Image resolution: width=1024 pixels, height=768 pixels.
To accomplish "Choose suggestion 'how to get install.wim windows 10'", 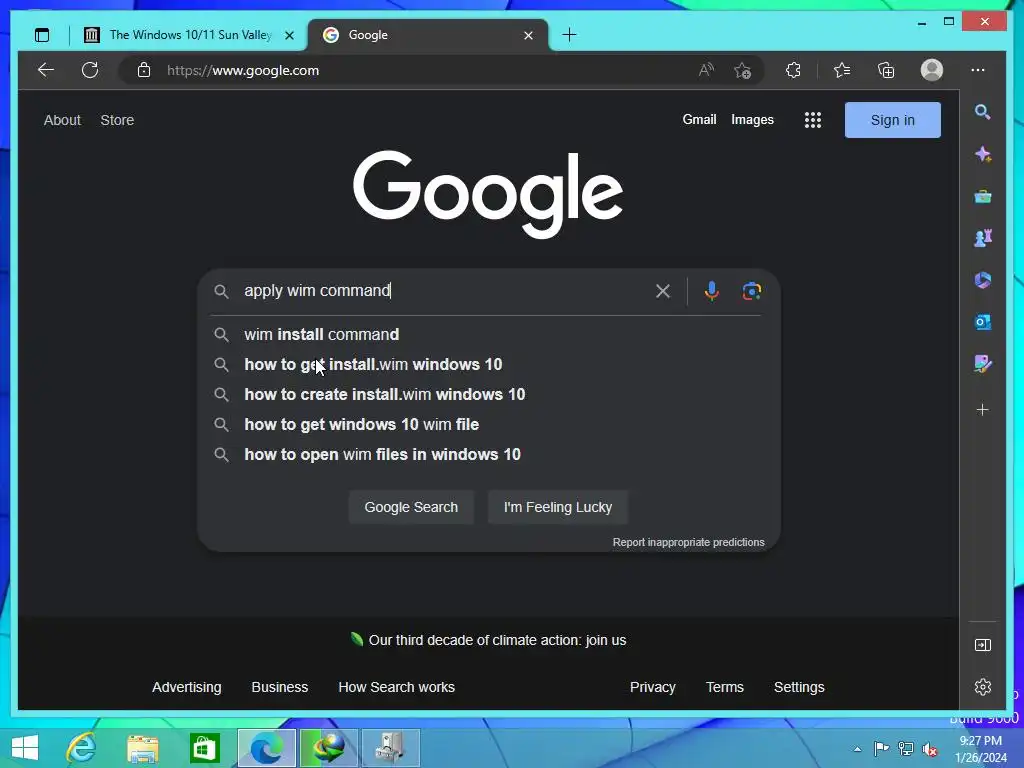I will pos(486,364).
